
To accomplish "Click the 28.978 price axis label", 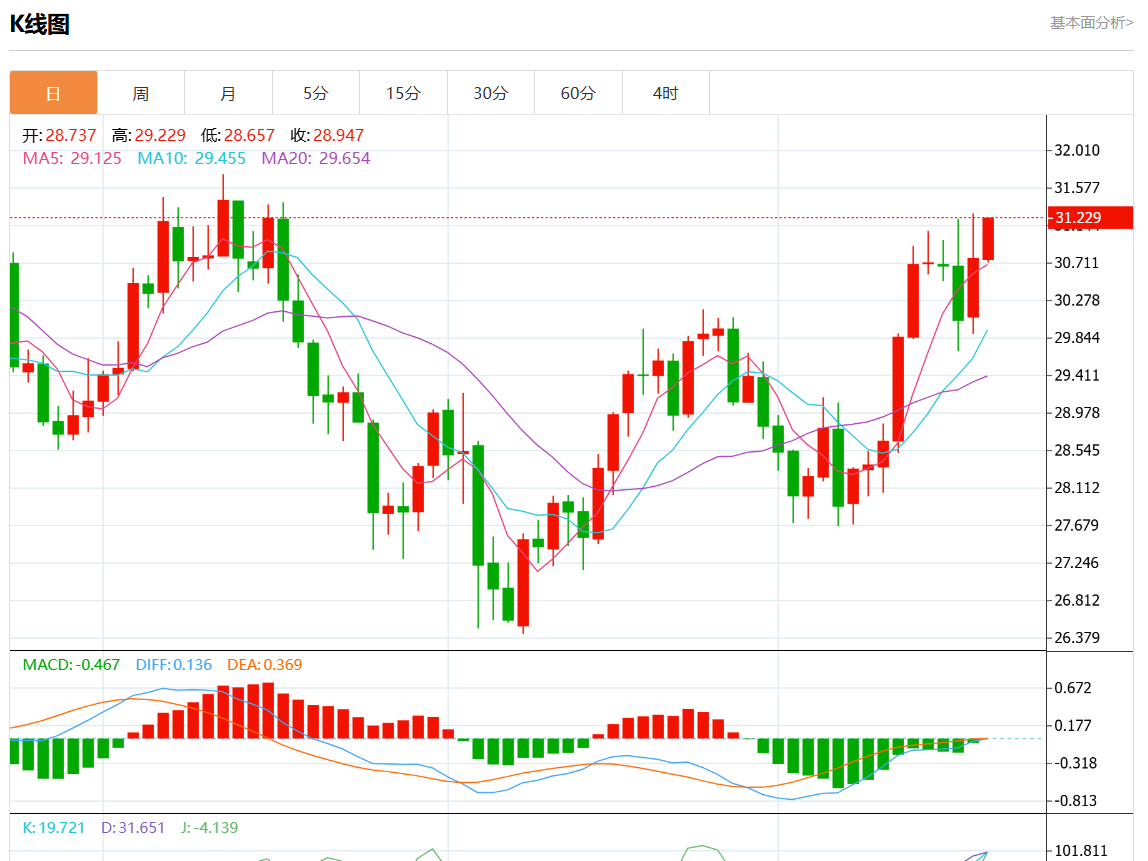I will point(1076,412).
